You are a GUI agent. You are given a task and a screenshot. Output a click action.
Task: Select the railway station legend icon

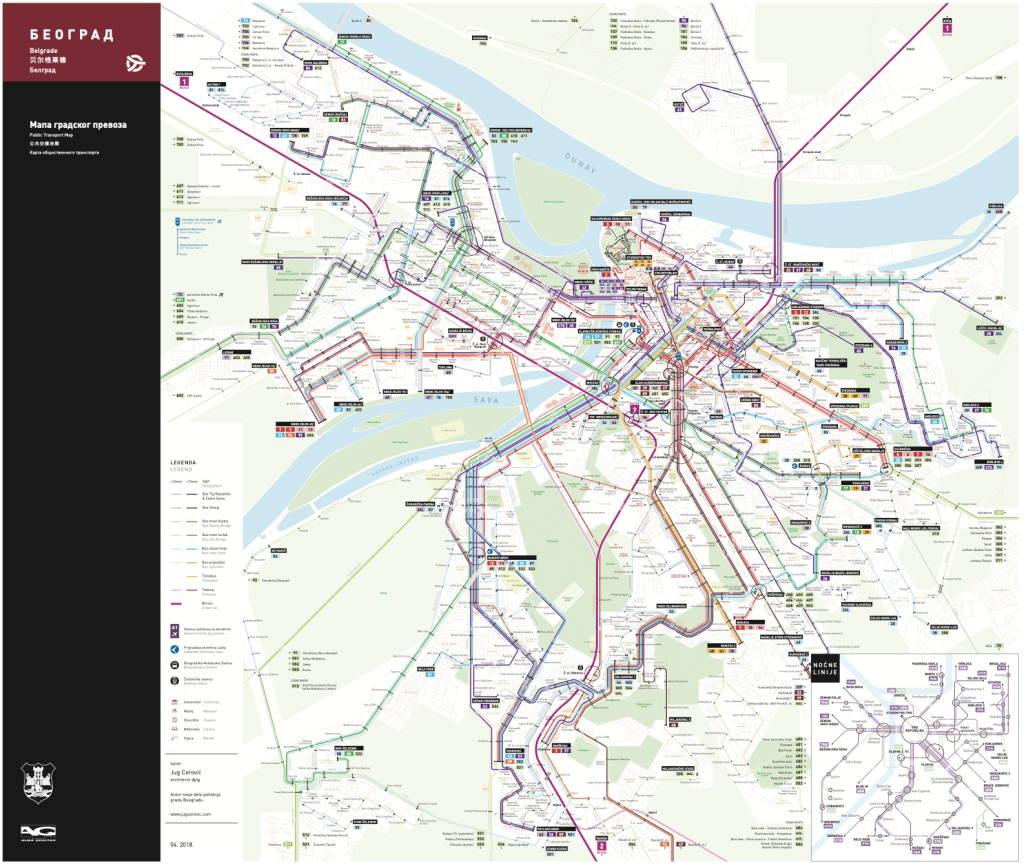tap(175, 681)
